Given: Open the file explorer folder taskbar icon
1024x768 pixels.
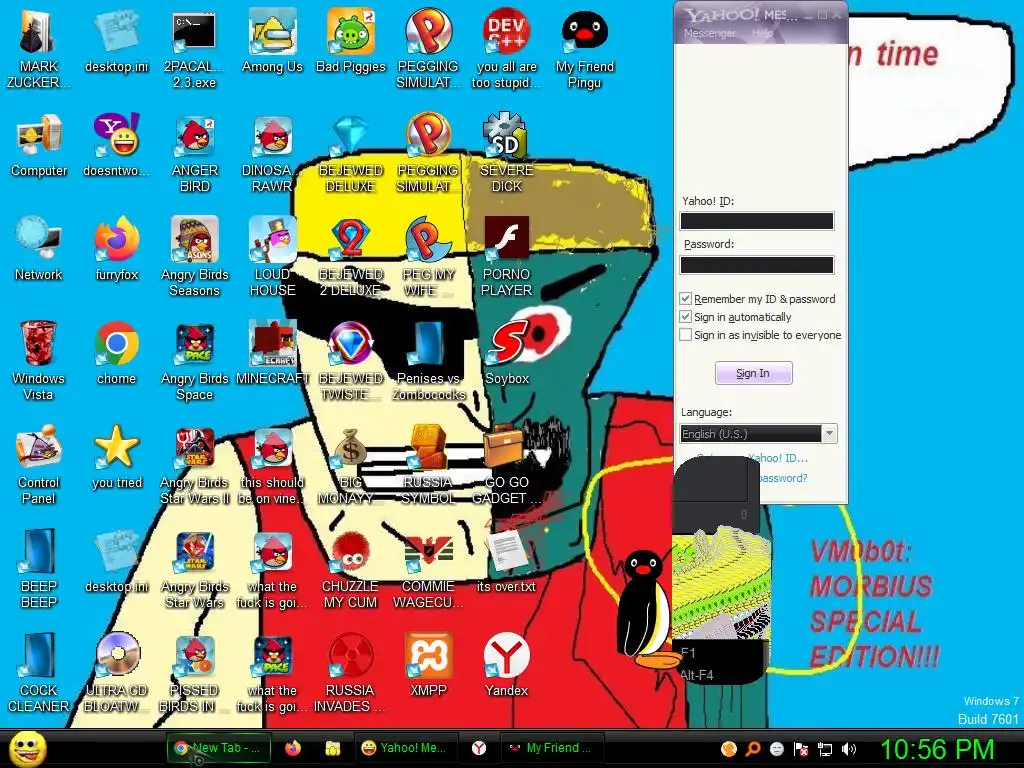Looking at the screenshot, I should click(x=332, y=748).
